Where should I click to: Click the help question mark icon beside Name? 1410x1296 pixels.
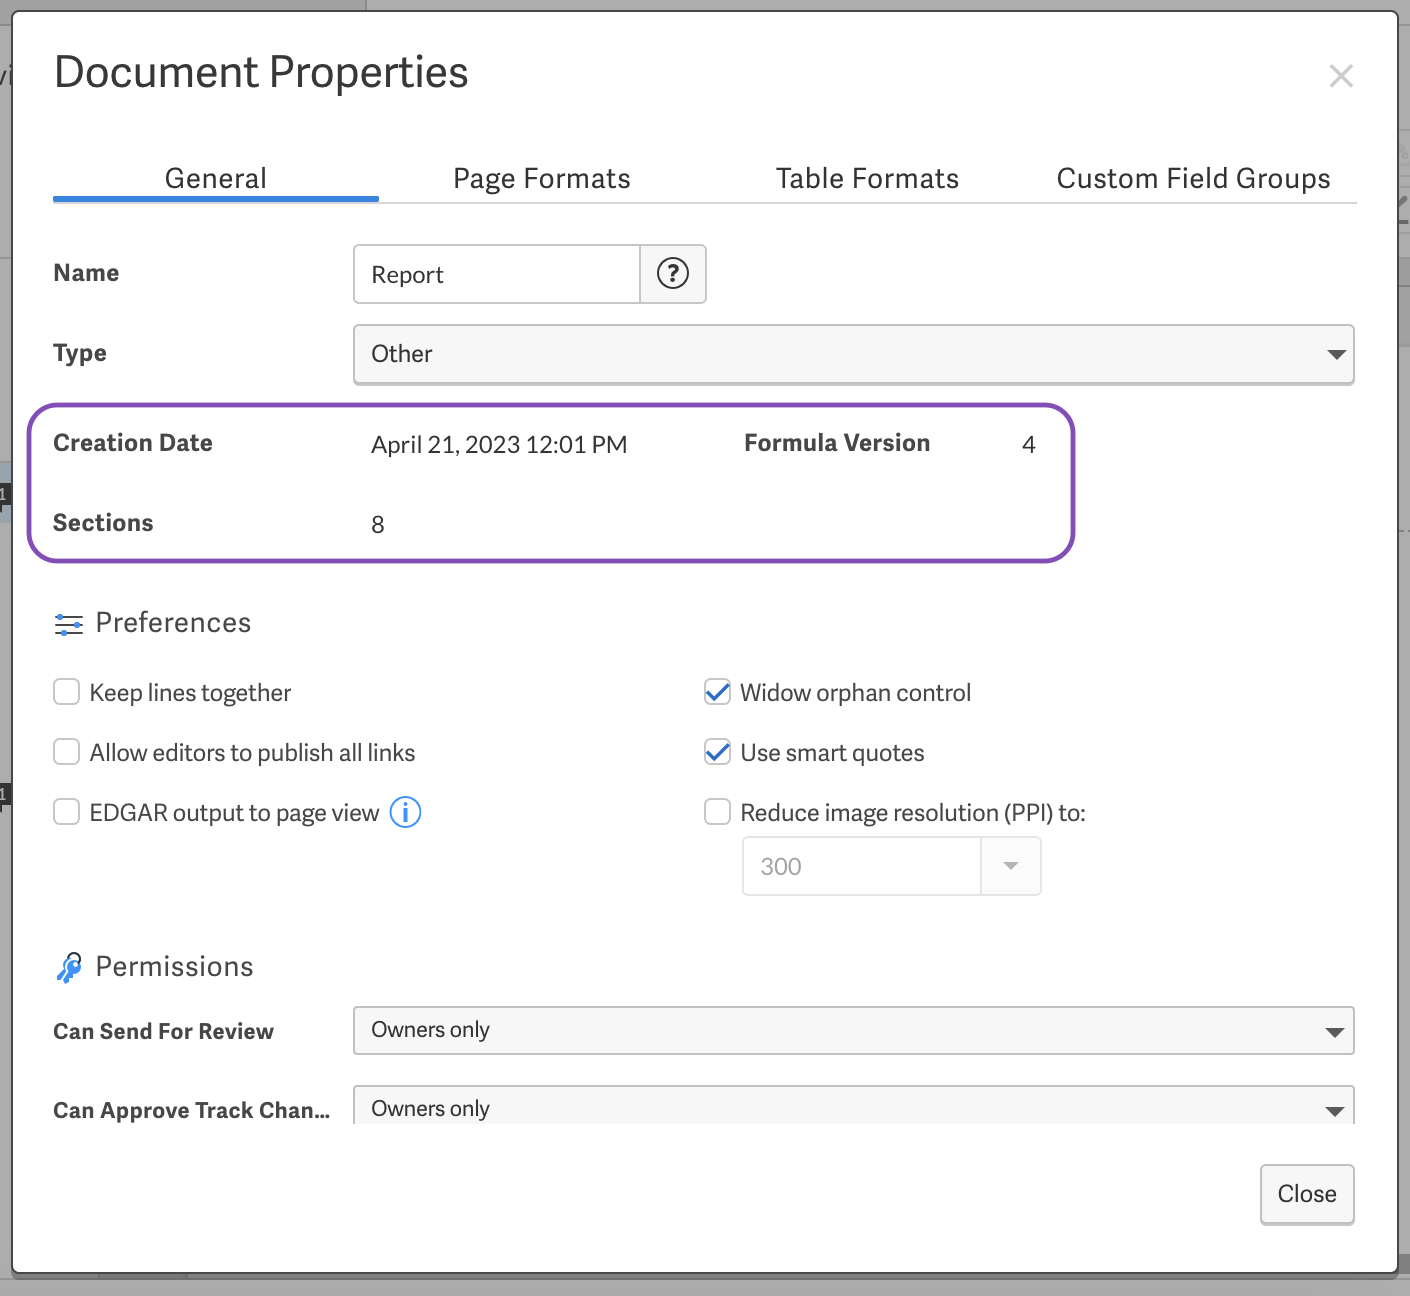[x=673, y=273]
